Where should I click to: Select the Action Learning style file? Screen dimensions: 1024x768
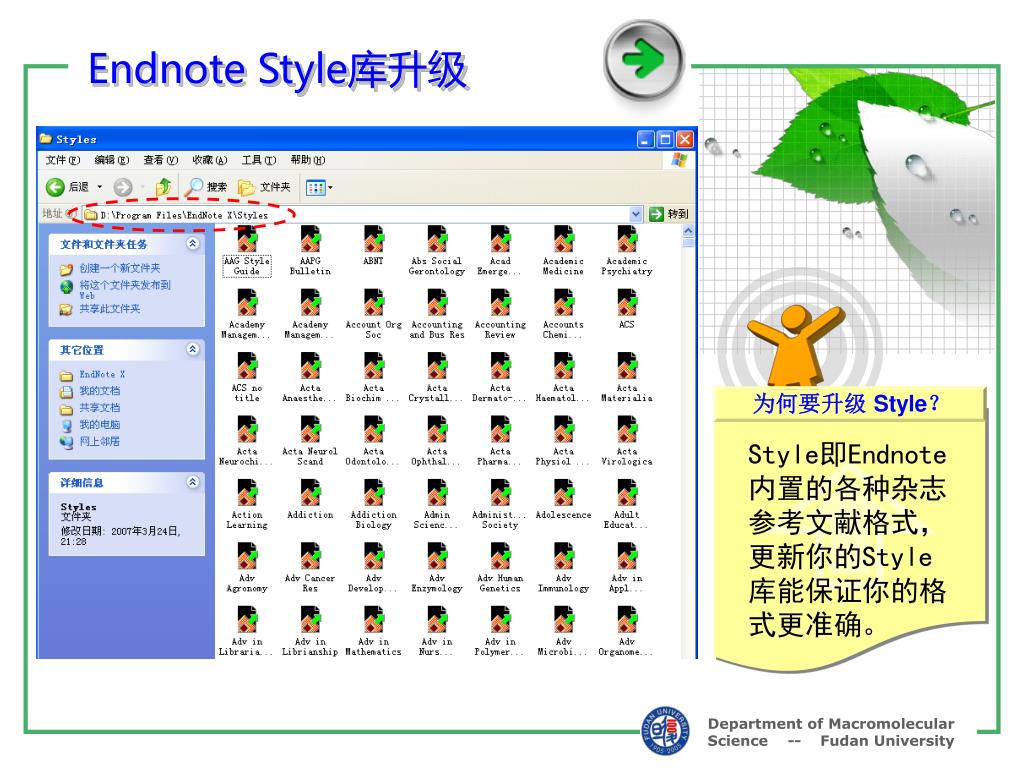click(247, 505)
